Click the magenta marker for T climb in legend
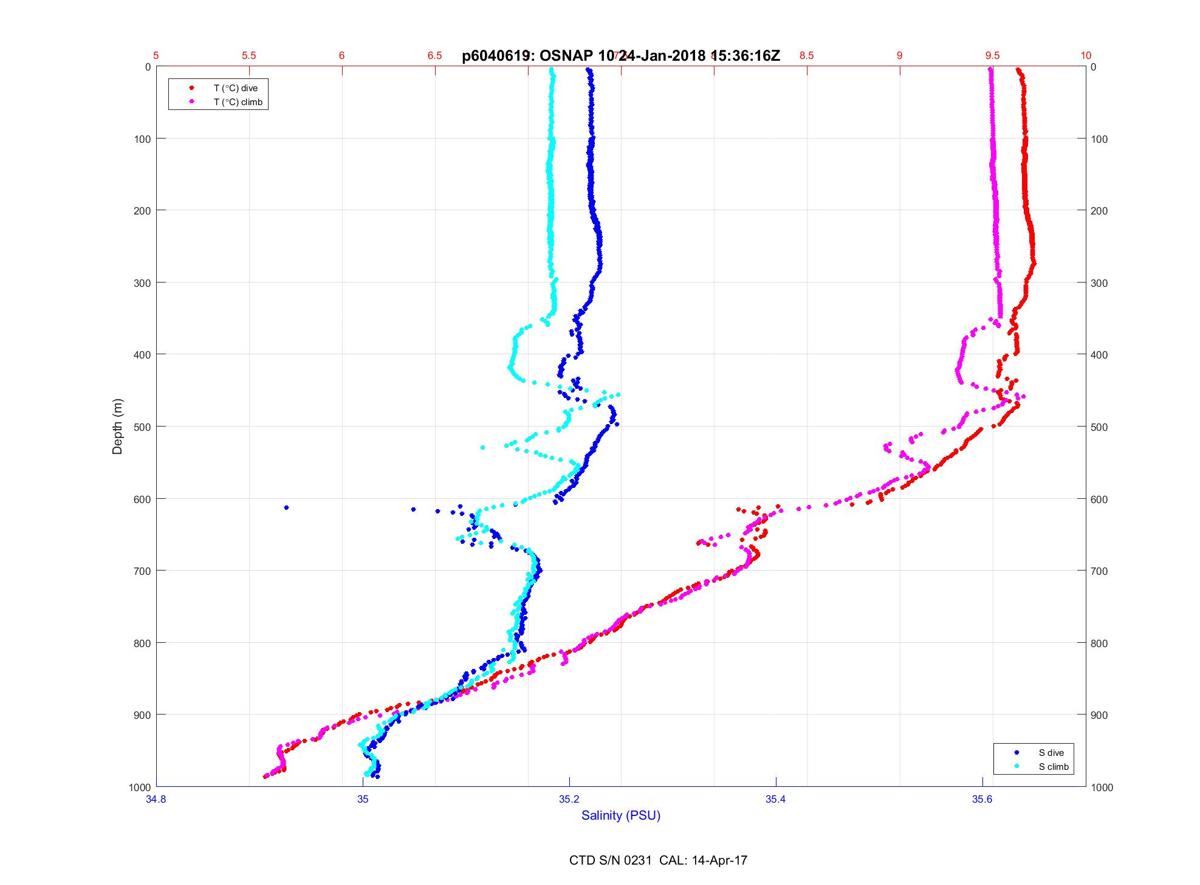1200x885 pixels. pos(190,102)
